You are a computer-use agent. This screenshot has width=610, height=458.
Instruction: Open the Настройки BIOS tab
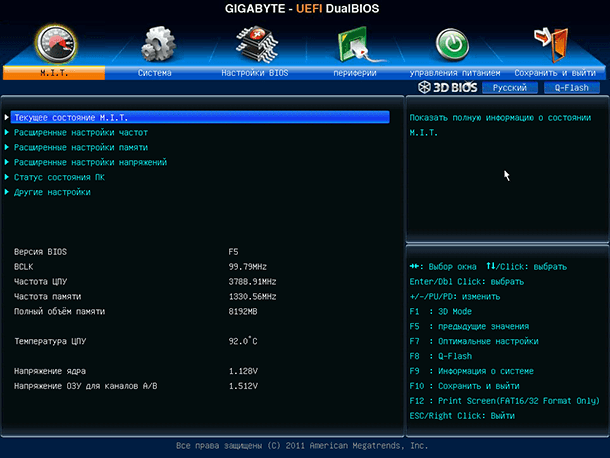[x=255, y=73]
